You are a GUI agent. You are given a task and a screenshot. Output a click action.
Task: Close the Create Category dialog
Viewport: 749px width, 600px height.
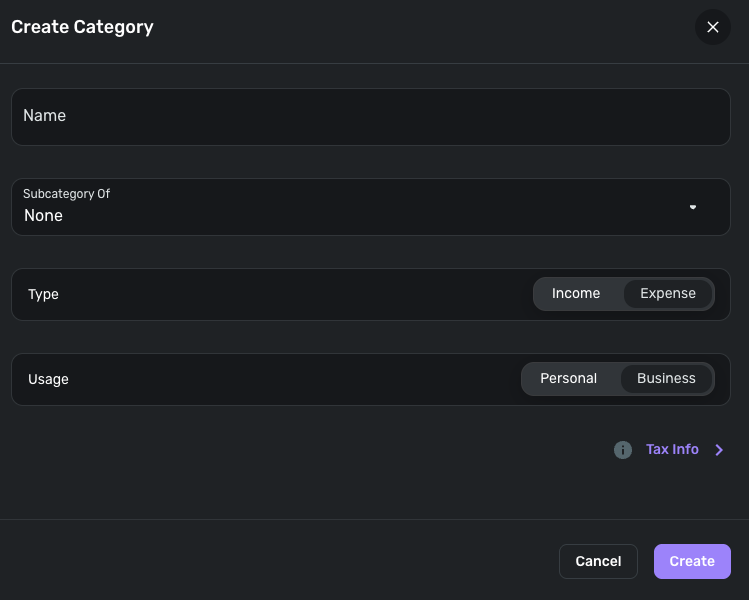[x=713, y=27]
